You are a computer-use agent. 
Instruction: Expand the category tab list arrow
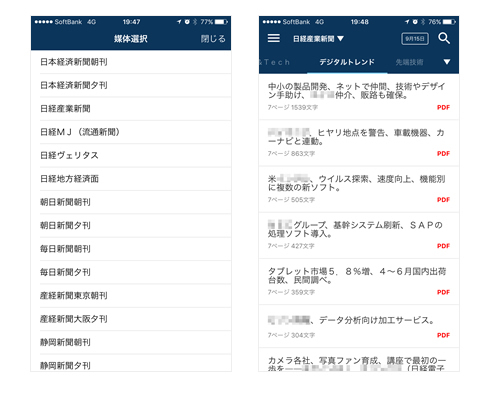[x=447, y=62]
